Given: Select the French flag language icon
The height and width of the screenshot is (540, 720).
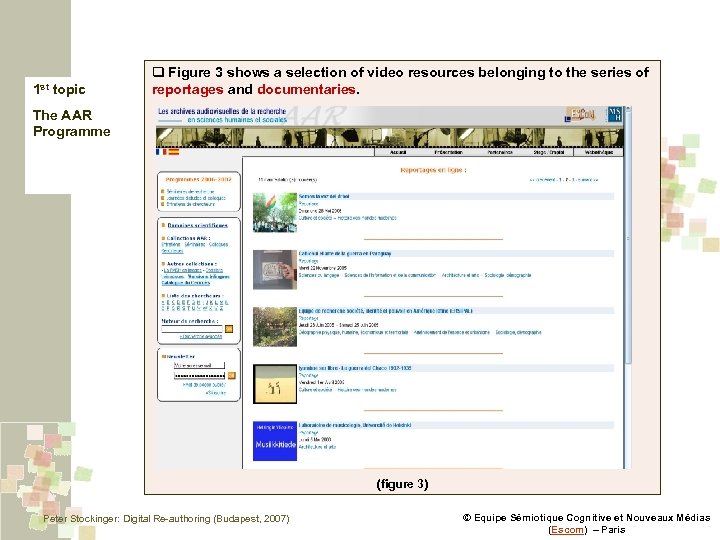Looking at the screenshot, I should (x=161, y=152).
